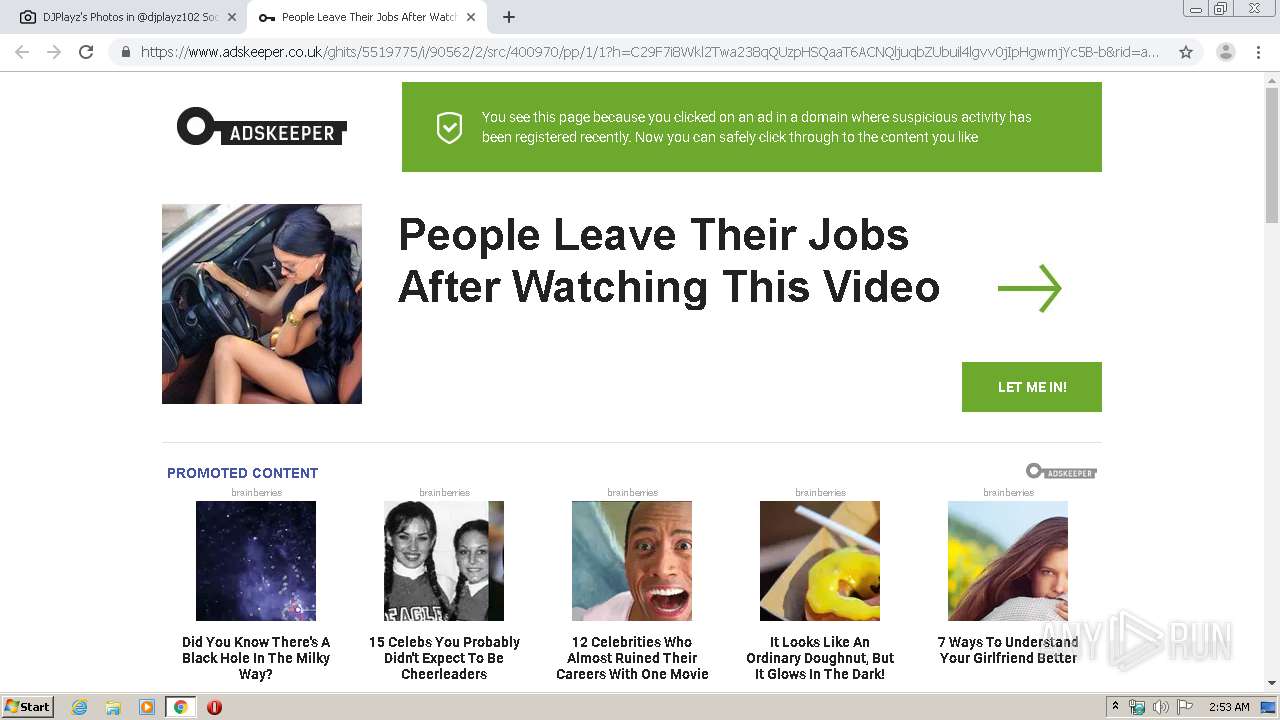
Task: Open a new tab with plus icon
Action: coord(509,17)
